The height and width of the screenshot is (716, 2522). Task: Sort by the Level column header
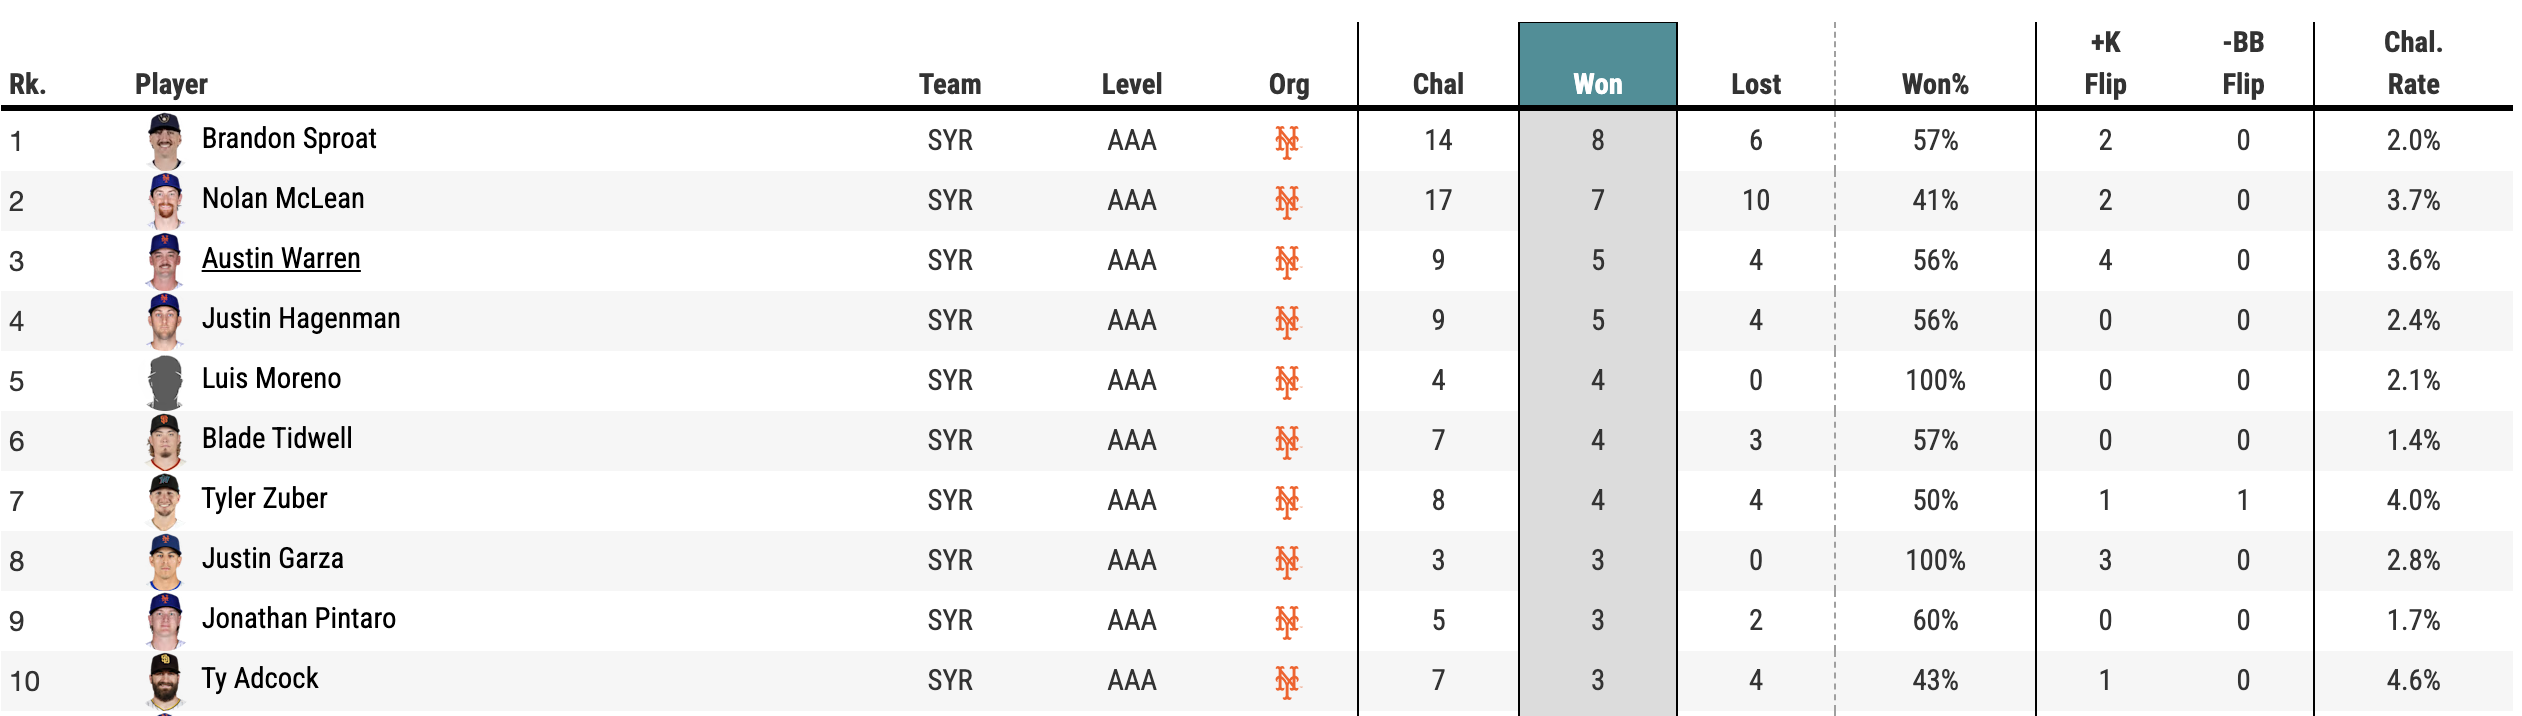pos(1132,84)
